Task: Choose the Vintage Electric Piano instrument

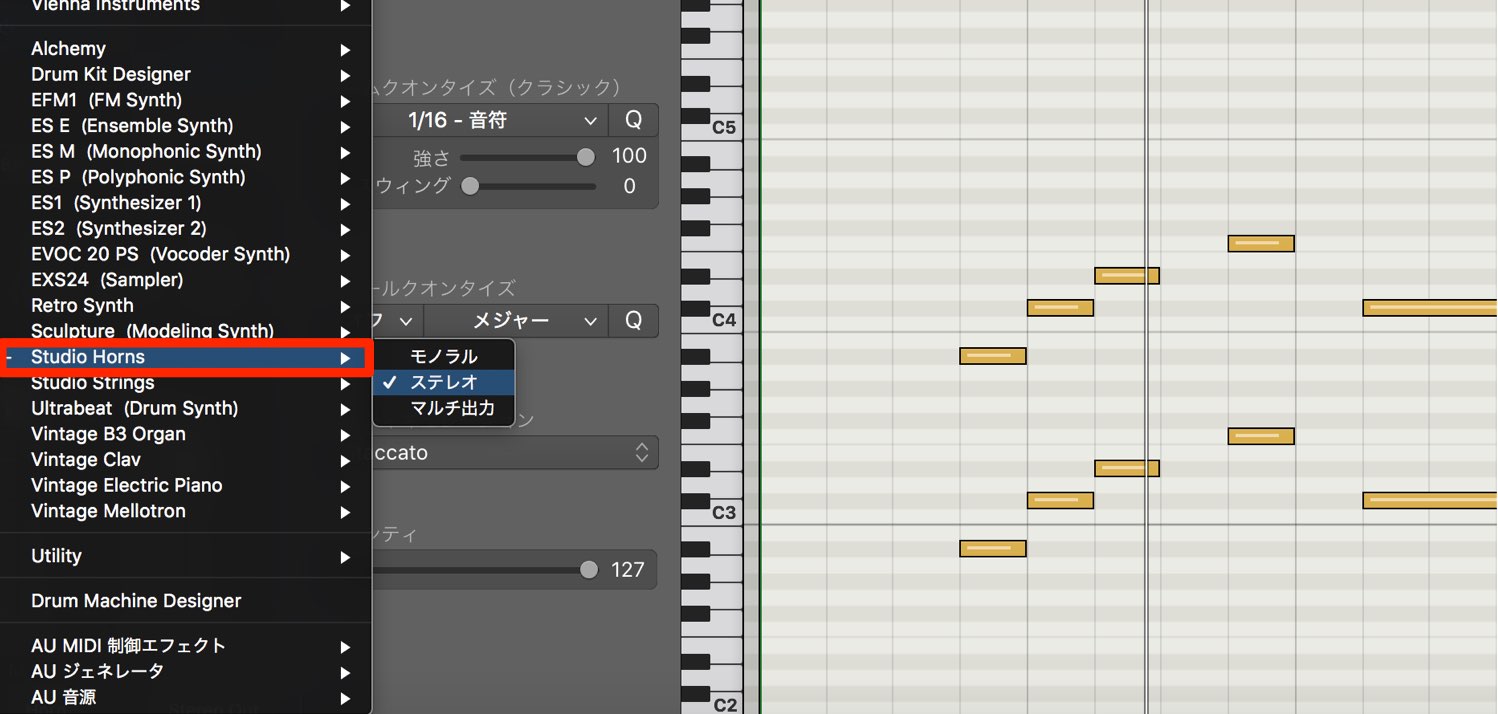Action: tap(186, 485)
